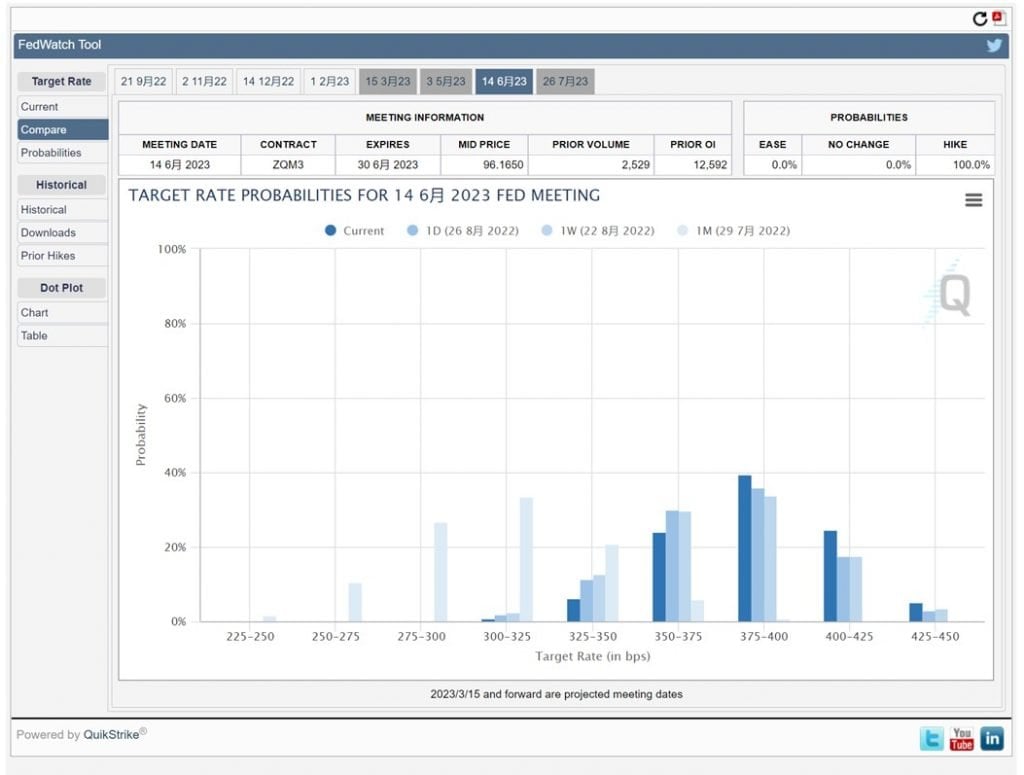This screenshot has height=775, width=1024.
Task: Select the 26 7月23 meeting tab
Action: [566, 82]
